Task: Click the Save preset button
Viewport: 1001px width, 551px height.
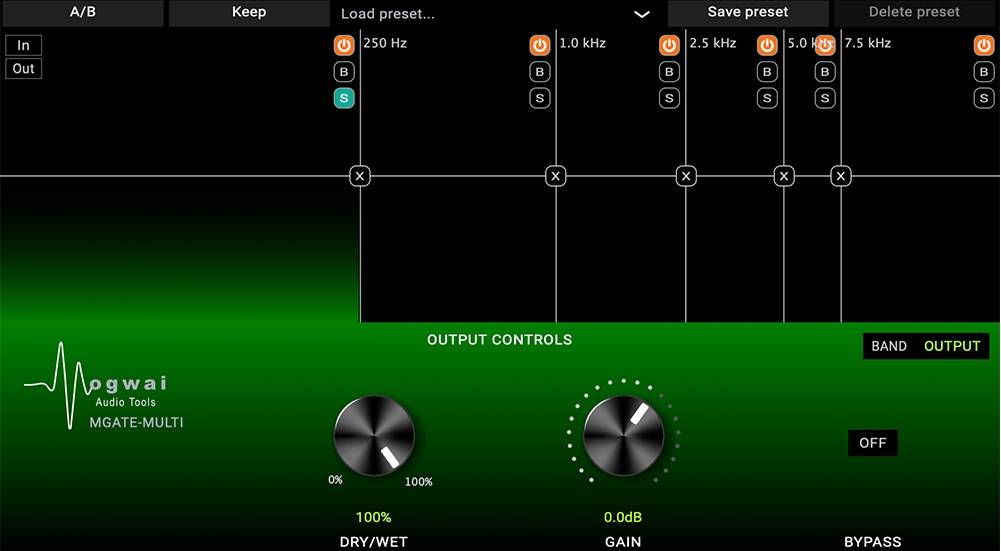Action: coord(748,13)
